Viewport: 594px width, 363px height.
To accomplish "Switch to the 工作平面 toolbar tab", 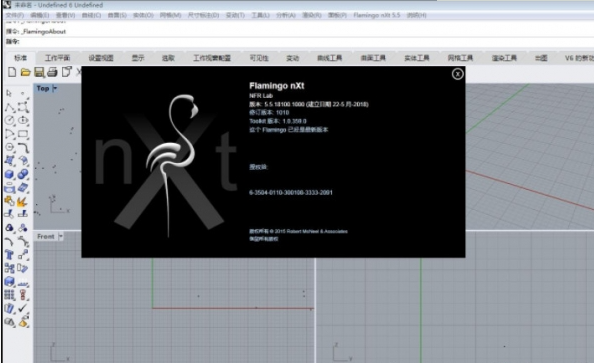I will 58,58.
